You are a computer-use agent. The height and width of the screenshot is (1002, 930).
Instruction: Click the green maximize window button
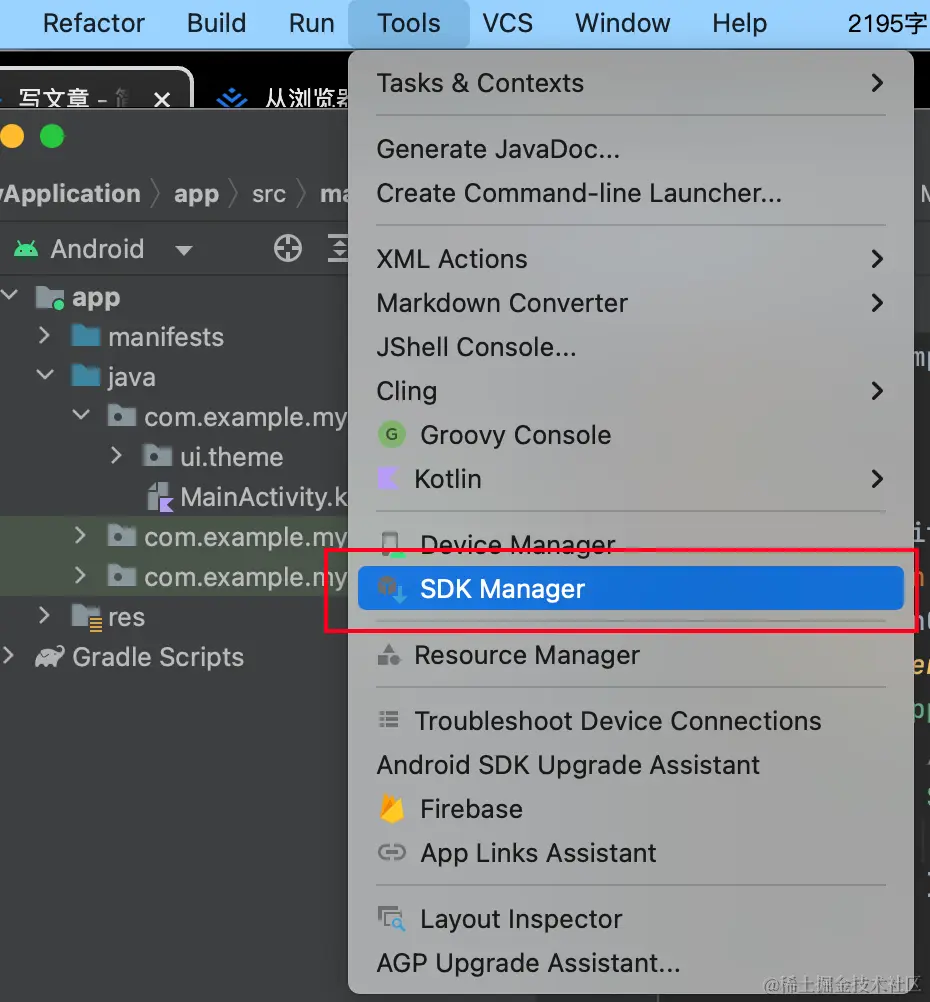coord(52,136)
